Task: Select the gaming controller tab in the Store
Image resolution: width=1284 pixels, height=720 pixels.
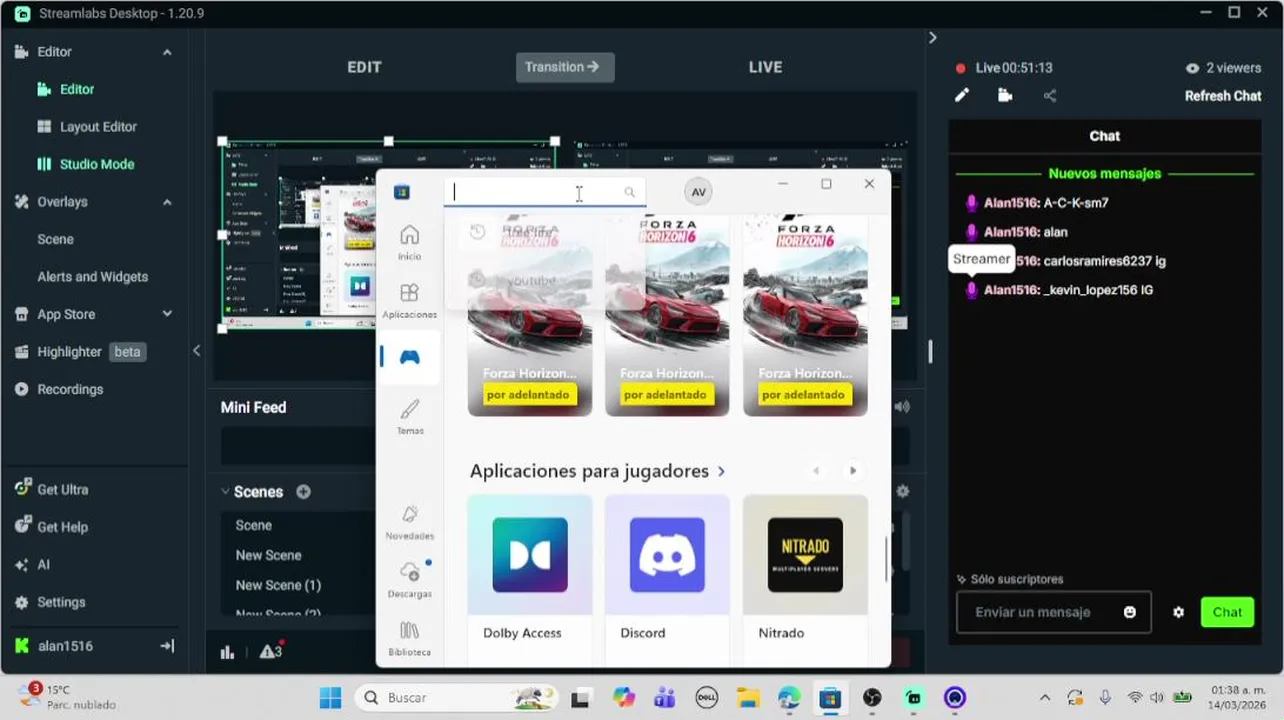Action: tap(410, 357)
